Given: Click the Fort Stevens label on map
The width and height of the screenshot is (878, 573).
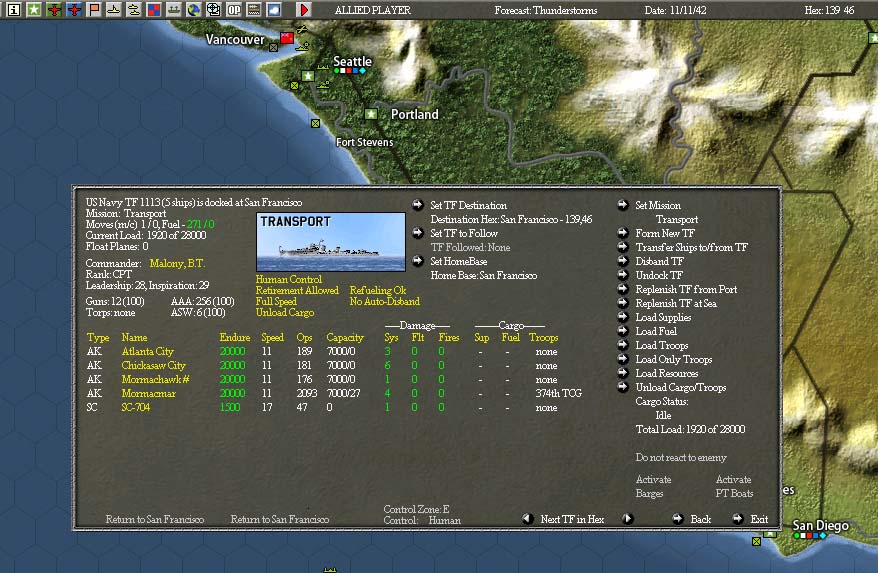Looking at the screenshot, I should point(365,142).
